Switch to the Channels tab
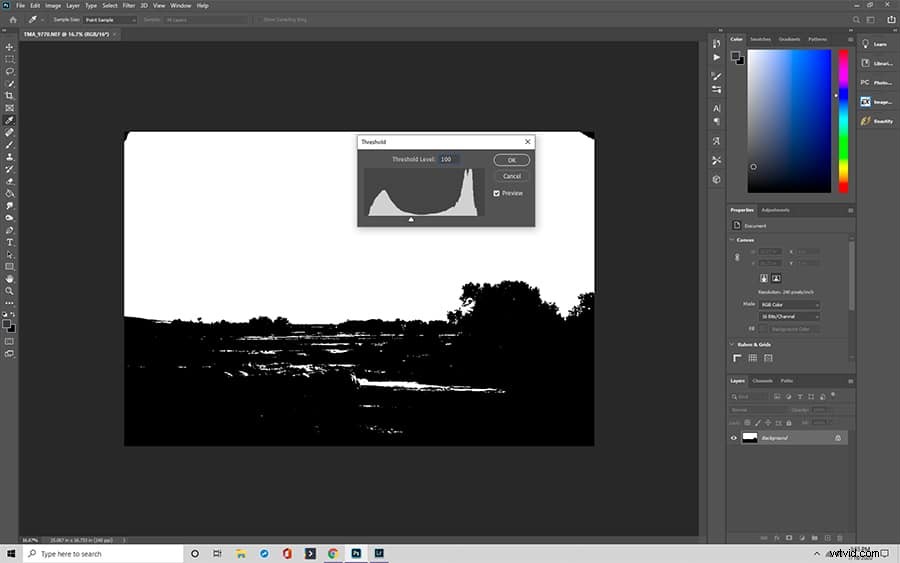 (762, 381)
